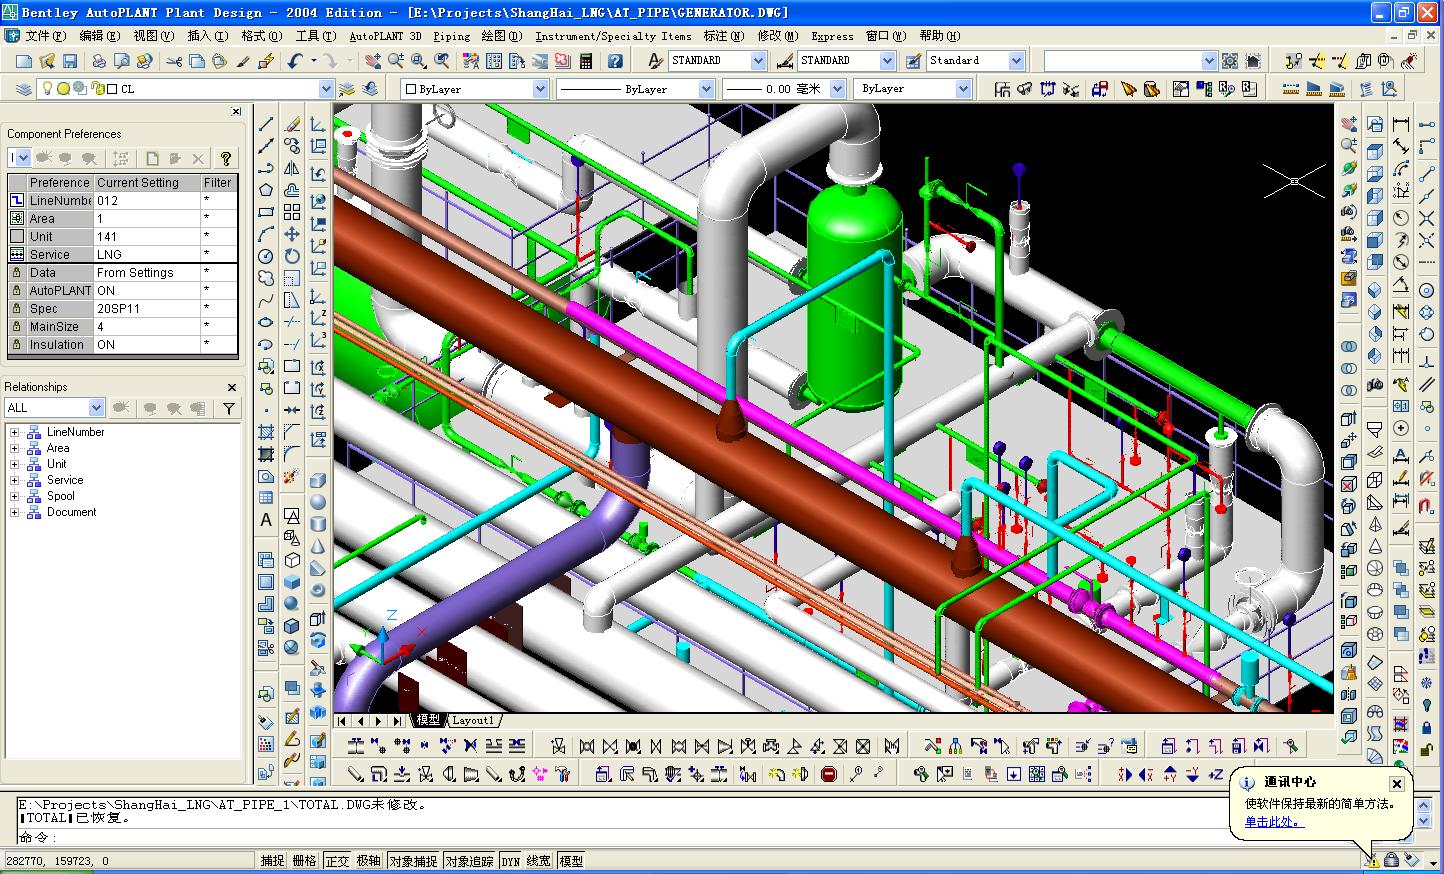Toggle 对象捕捉 object snap in status bar
This screenshot has width=1444, height=874.
(x=413, y=861)
